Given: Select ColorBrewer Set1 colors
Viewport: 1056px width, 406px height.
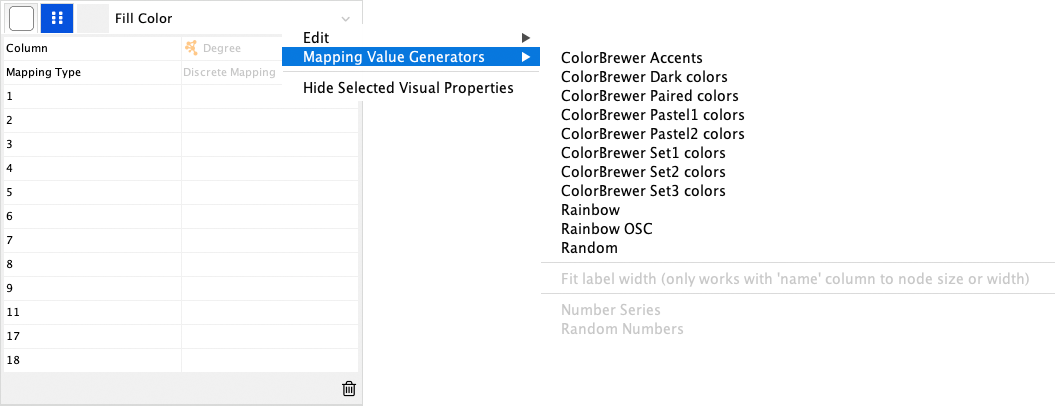Looking at the screenshot, I should click(643, 153).
